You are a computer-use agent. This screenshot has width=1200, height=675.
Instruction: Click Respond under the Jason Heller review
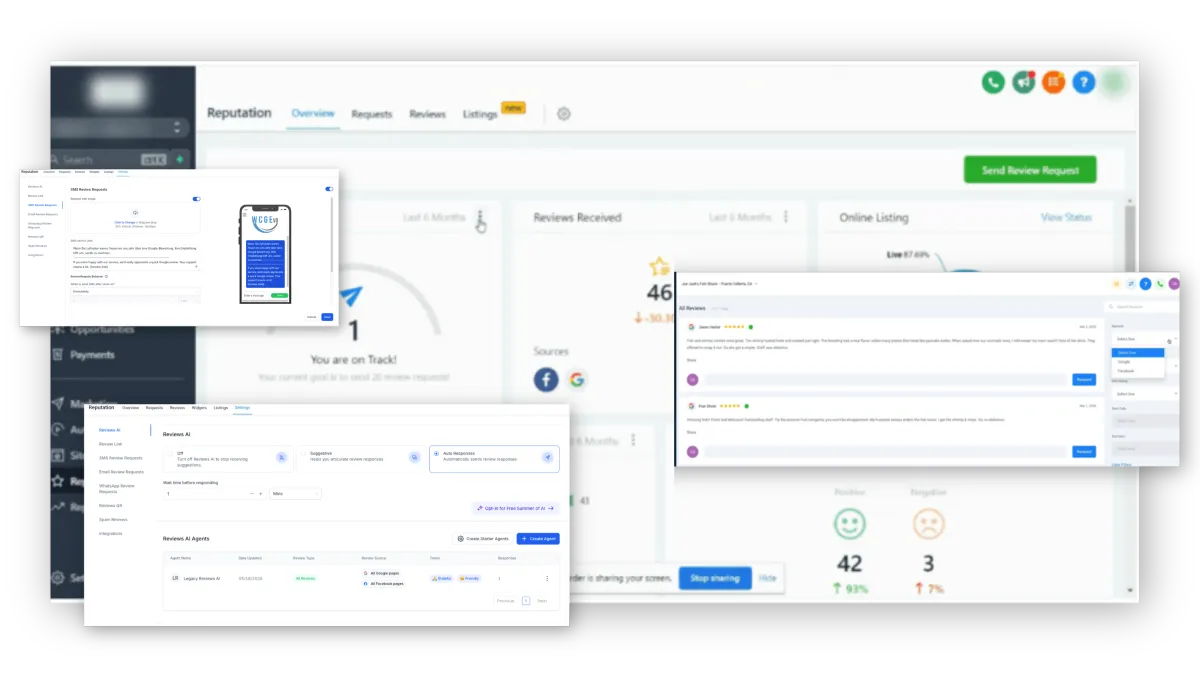pos(1084,380)
